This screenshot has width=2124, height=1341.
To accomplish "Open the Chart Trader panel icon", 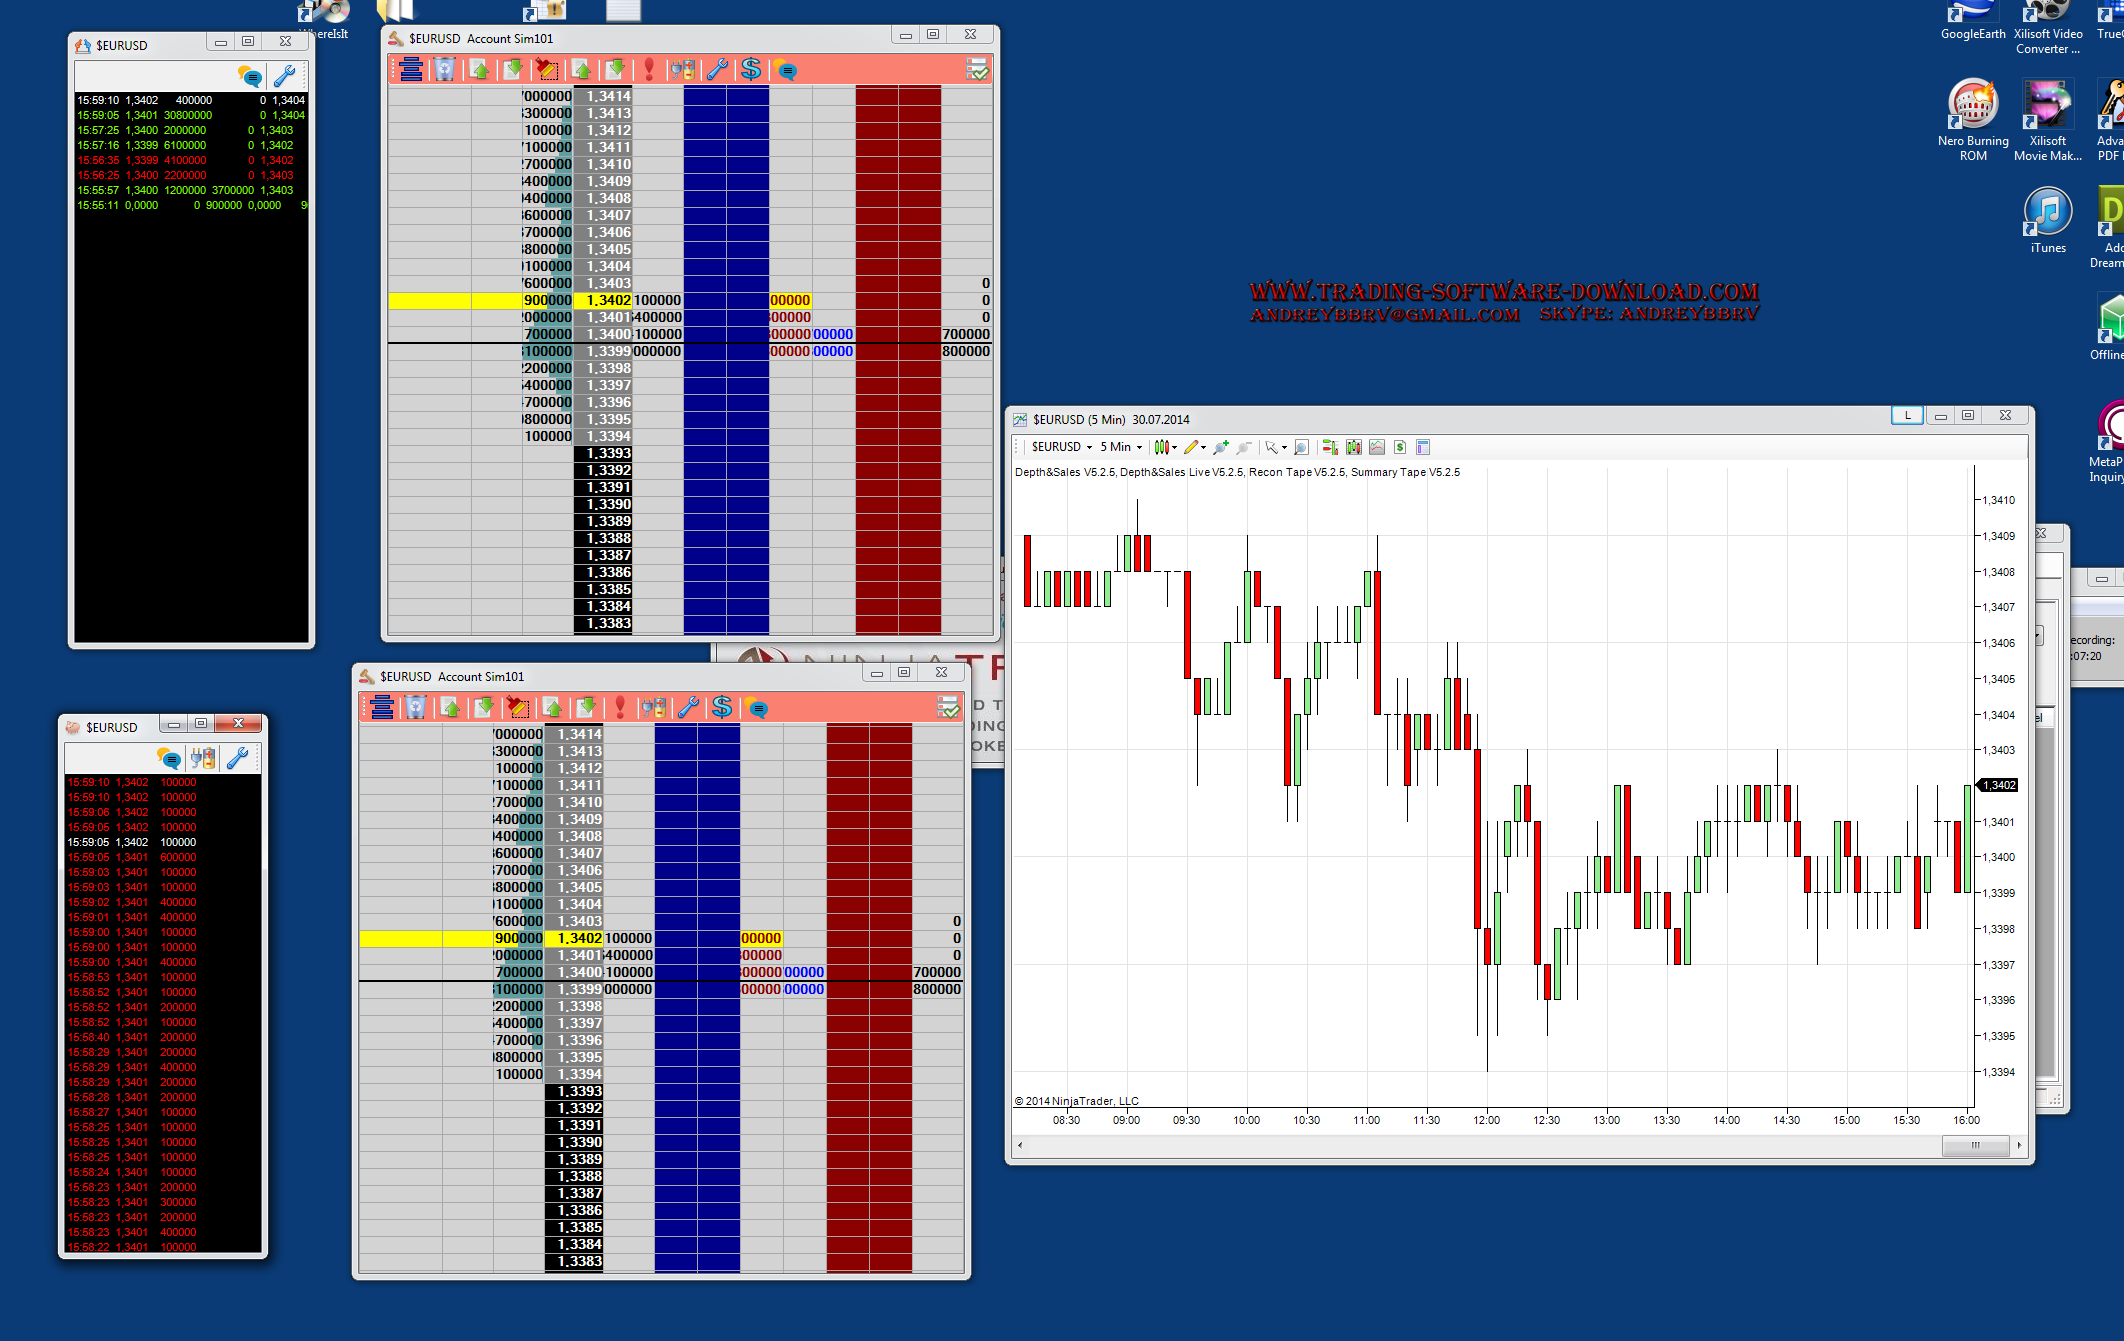I will point(1329,447).
